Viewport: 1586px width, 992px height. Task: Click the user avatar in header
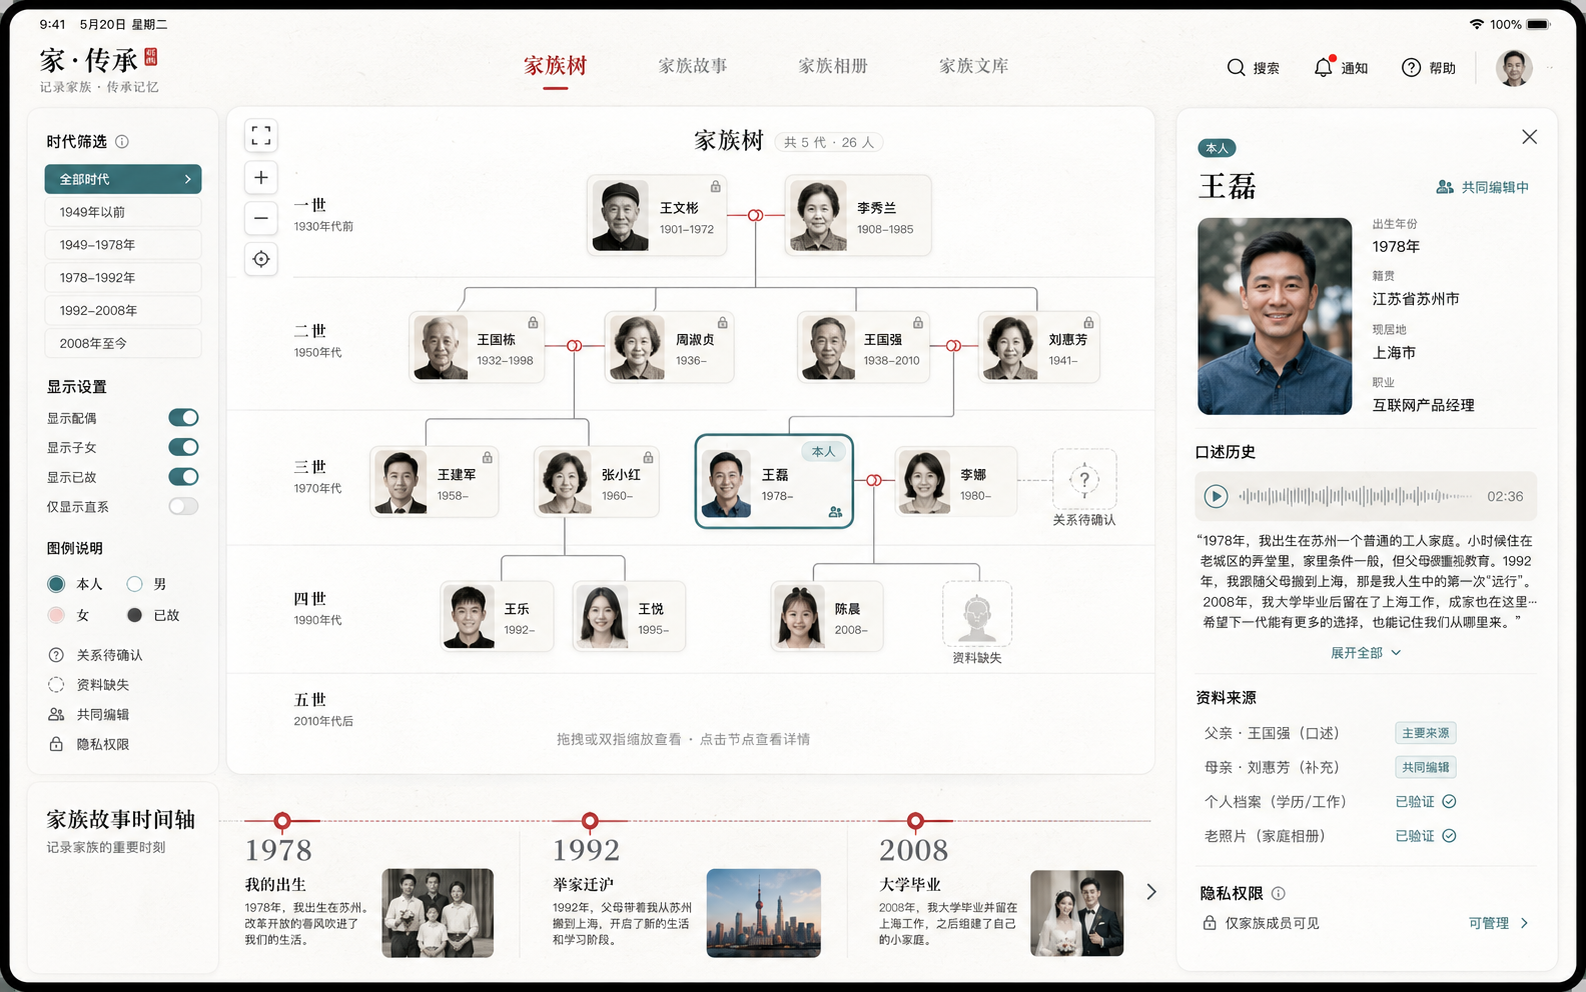pos(1514,67)
